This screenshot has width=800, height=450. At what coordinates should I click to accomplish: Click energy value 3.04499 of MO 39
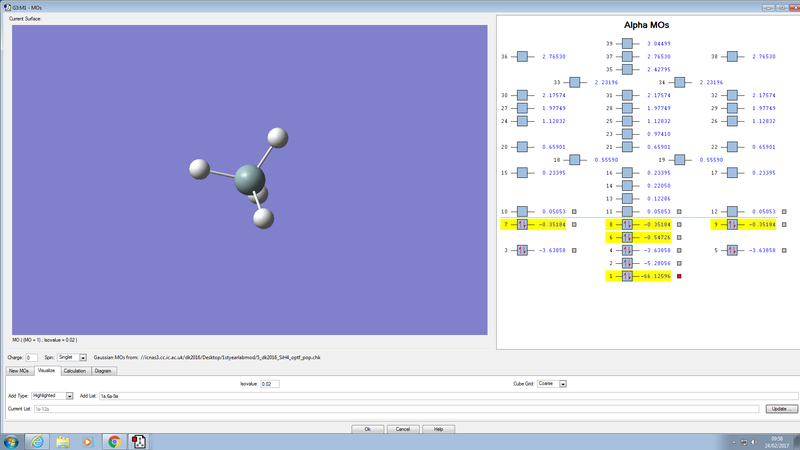(659, 43)
